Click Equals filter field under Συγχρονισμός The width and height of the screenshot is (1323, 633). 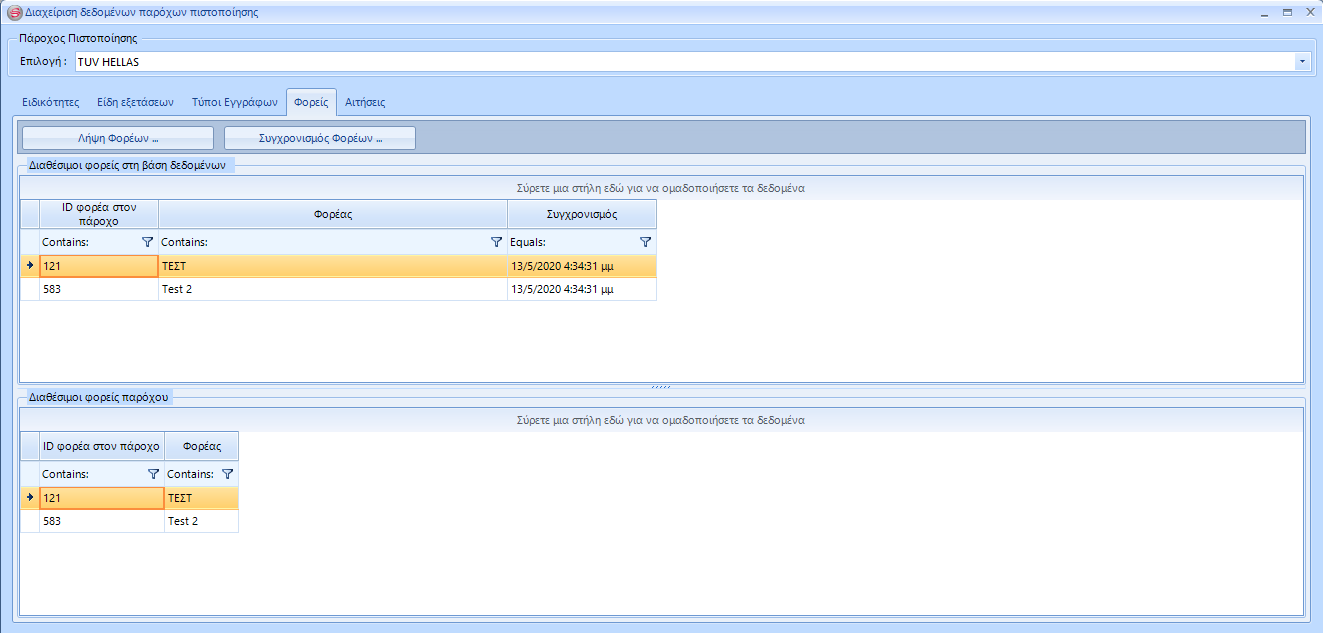point(570,242)
